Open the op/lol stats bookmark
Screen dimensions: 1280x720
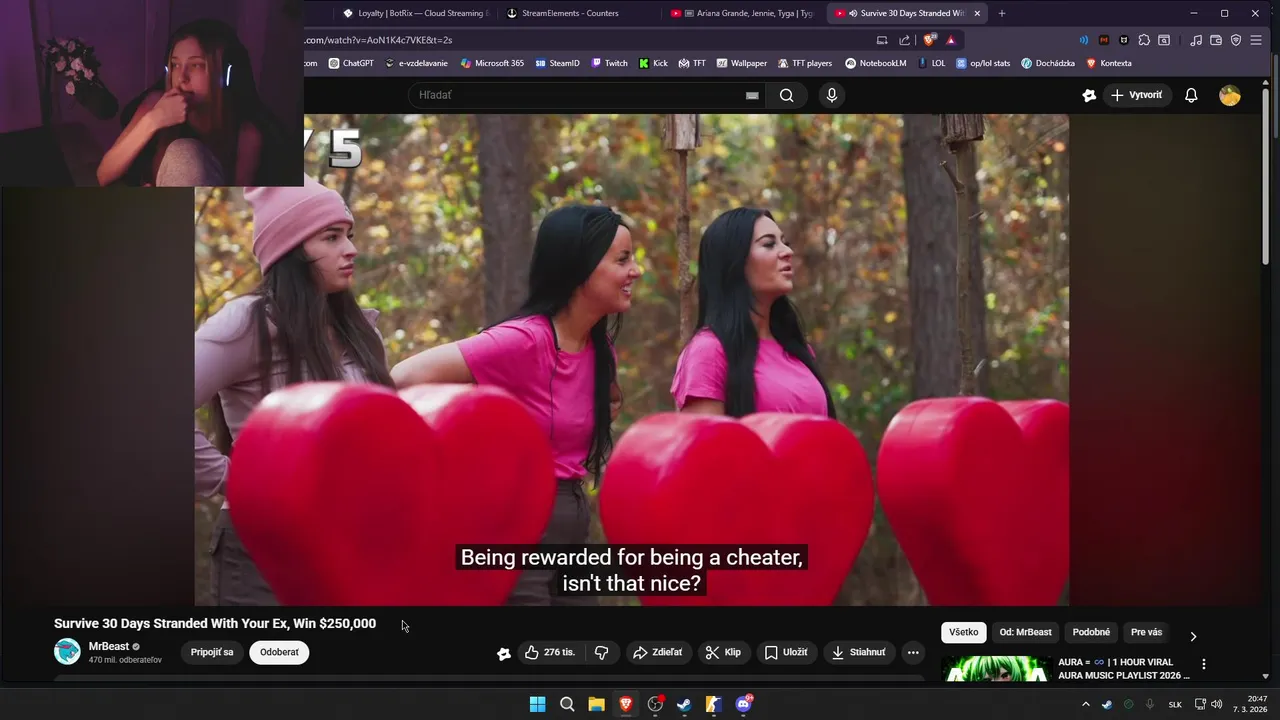(x=983, y=63)
